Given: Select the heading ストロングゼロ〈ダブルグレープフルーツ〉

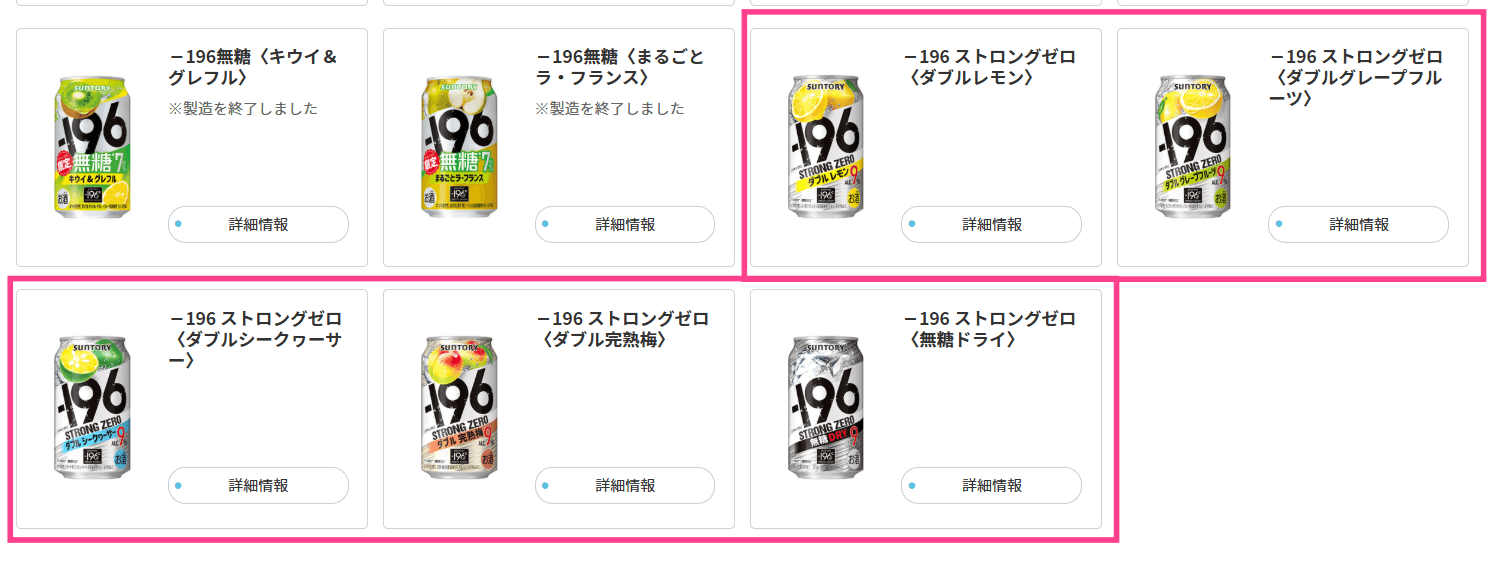Looking at the screenshot, I should click(1356, 78).
